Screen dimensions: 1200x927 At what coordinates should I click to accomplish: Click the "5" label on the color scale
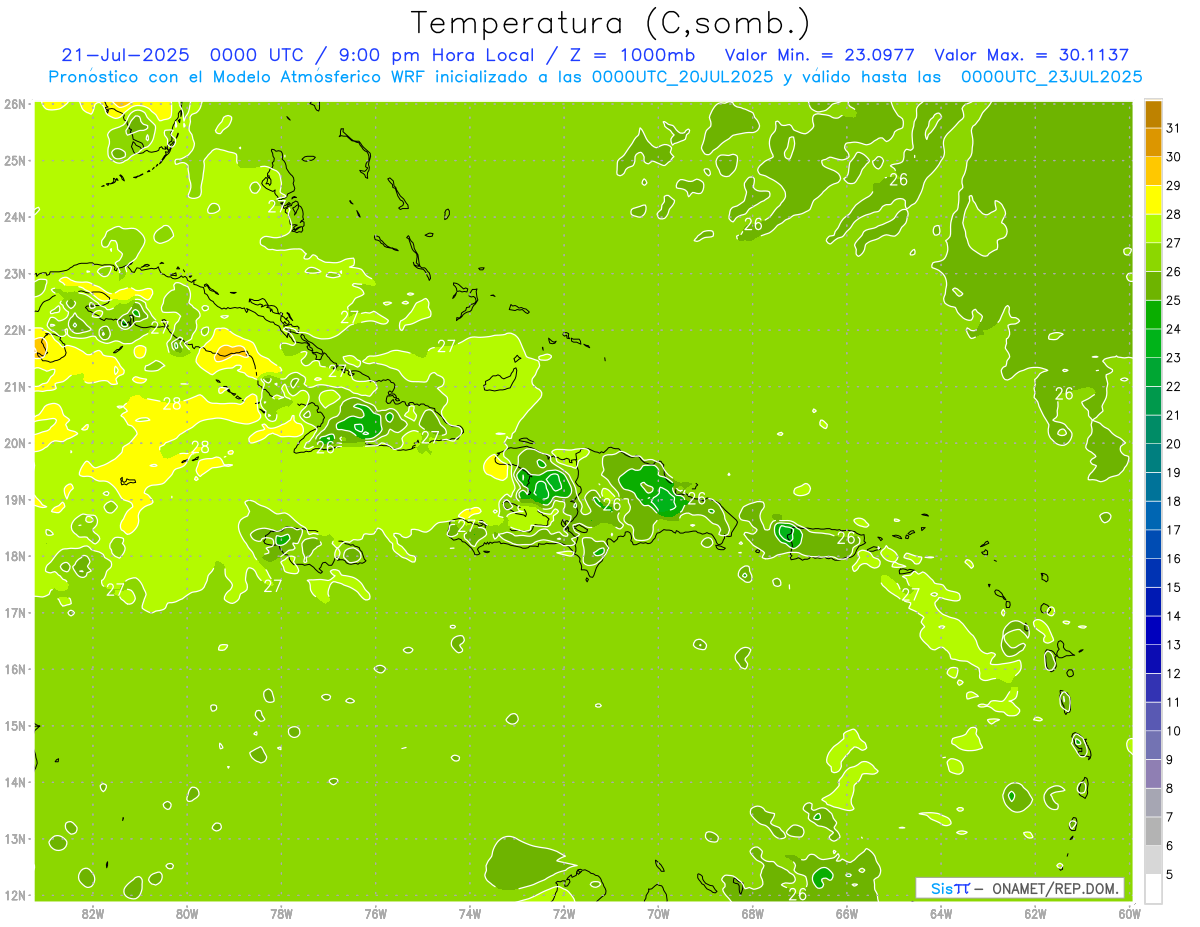coord(1169,875)
